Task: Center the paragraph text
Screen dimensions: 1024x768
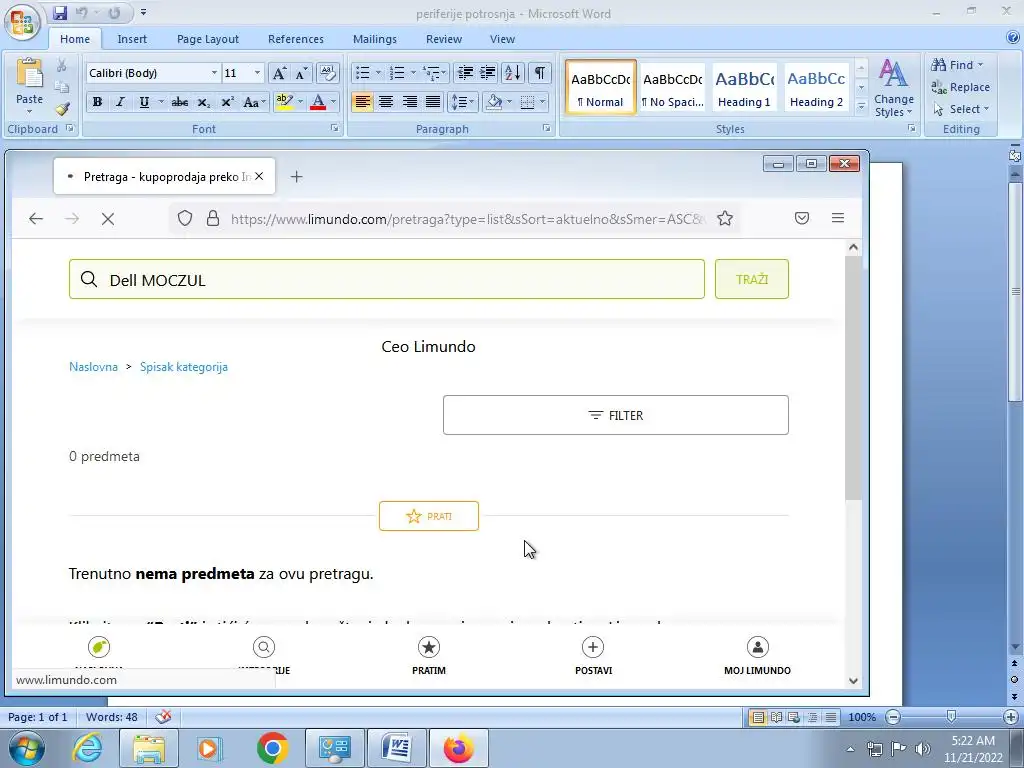Action: tap(386, 102)
